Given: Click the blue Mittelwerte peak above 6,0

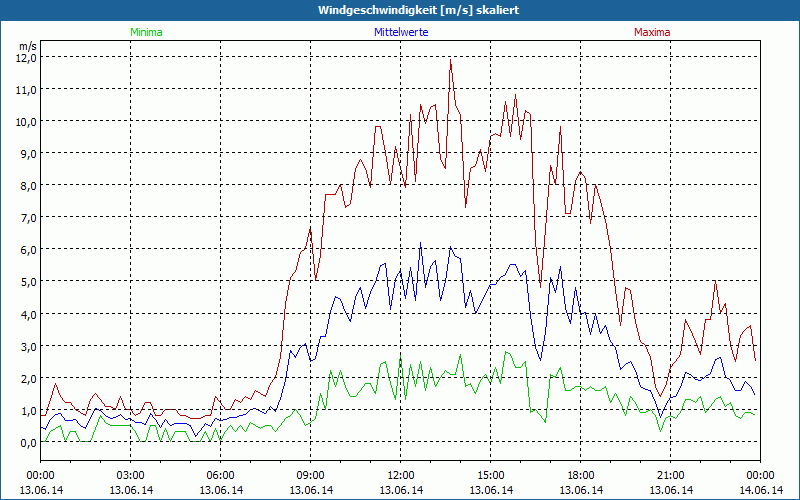Looking at the screenshot, I should [x=420, y=244].
